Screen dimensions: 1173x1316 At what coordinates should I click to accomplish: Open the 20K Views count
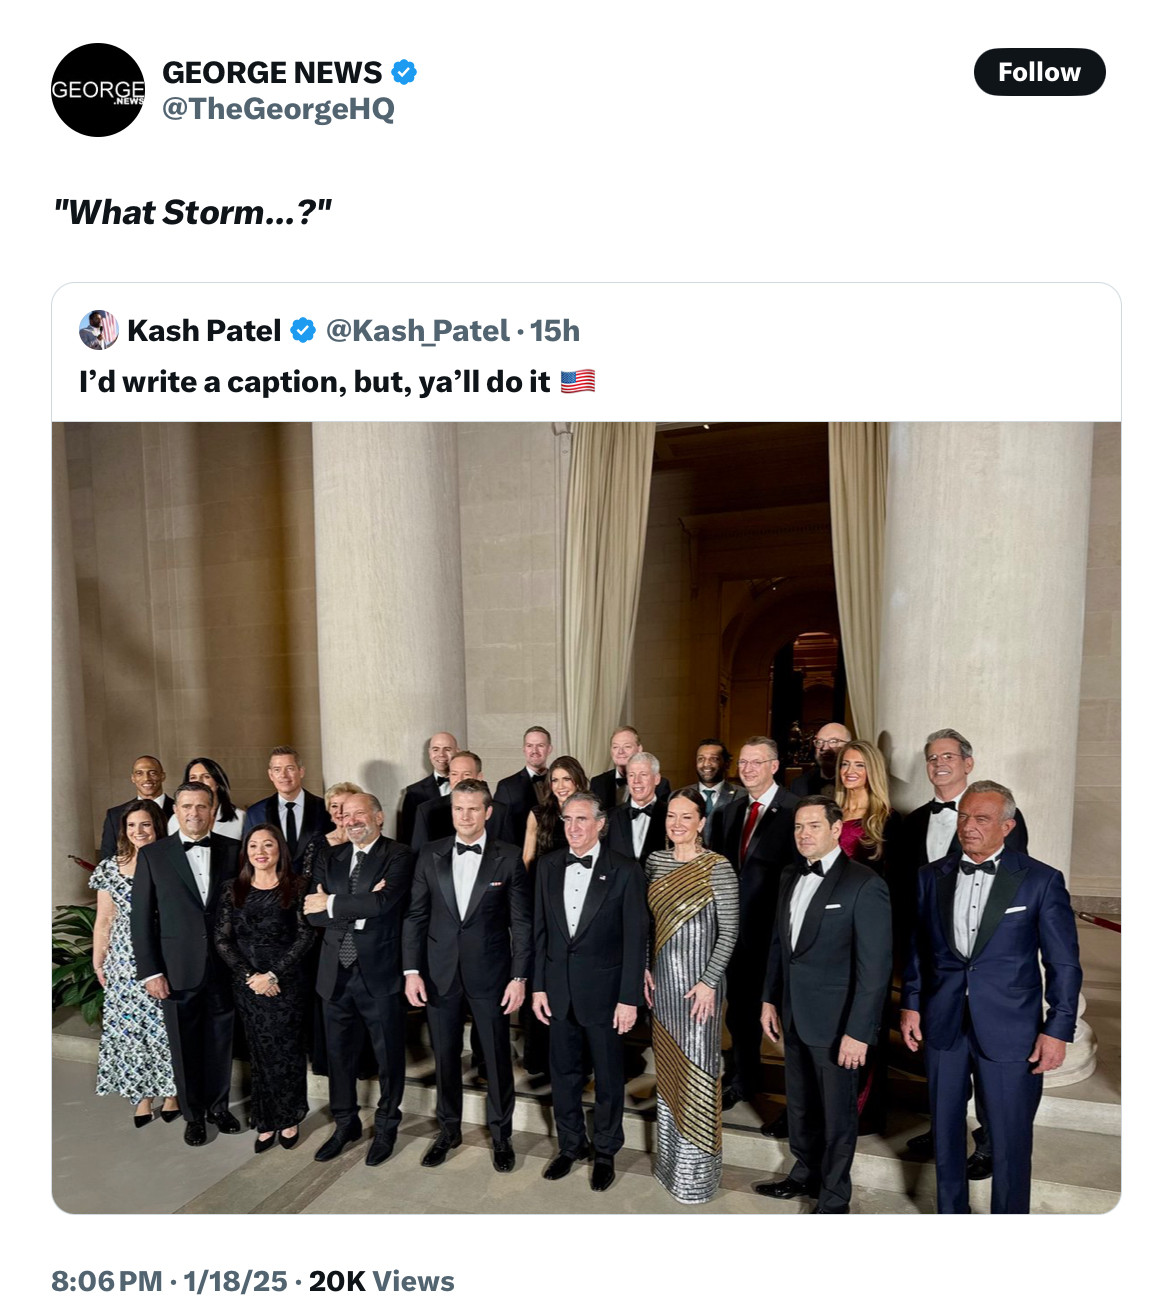tap(382, 1281)
